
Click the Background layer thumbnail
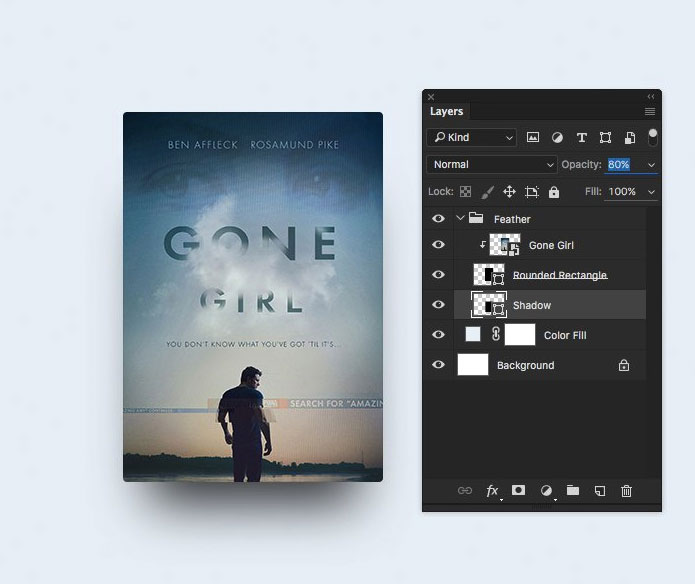tap(473, 365)
